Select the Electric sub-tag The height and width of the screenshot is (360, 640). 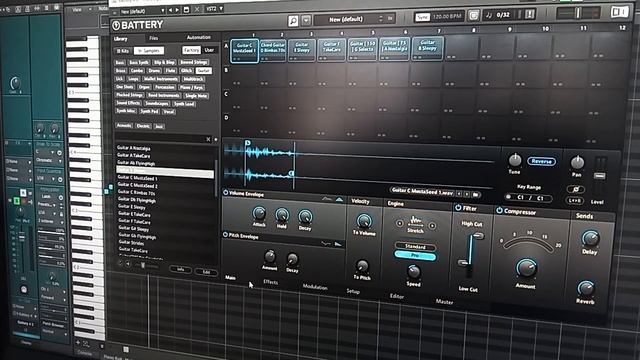click(x=143, y=126)
